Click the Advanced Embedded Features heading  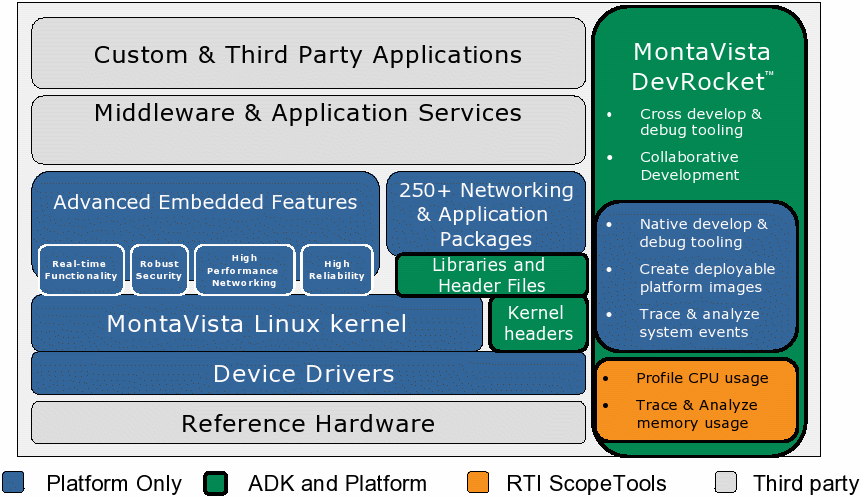pyautogui.click(x=205, y=202)
